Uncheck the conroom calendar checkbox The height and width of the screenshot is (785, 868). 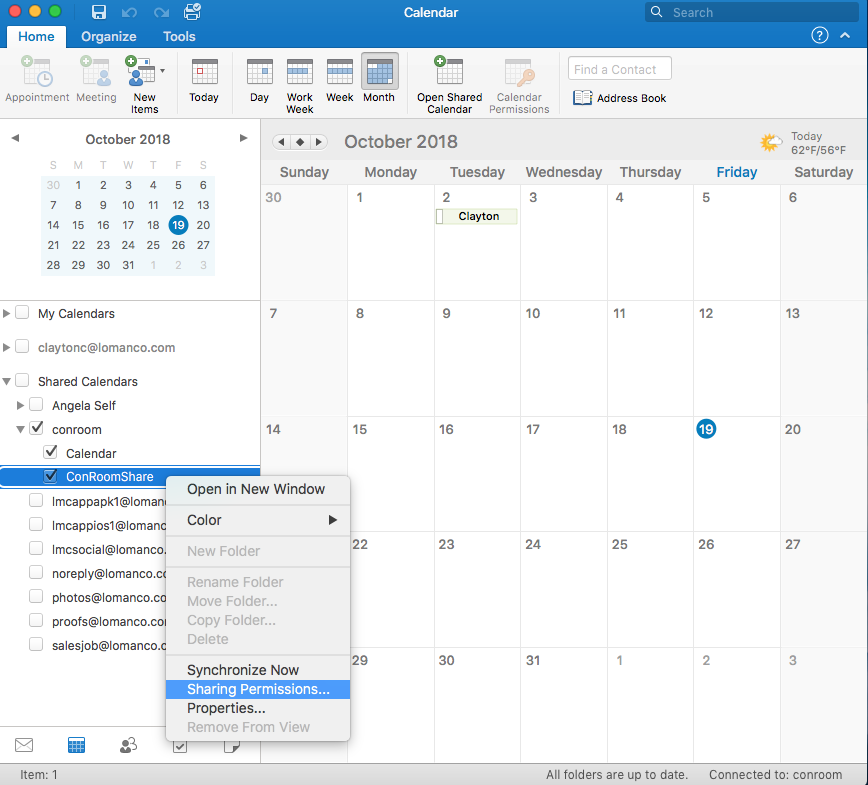click(37, 428)
